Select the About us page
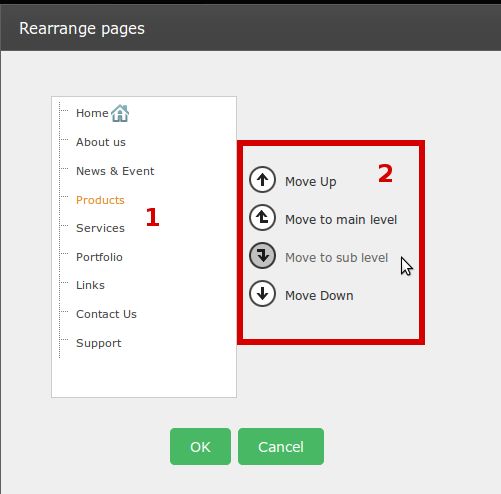The height and width of the screenshot is (494, 501). pyautogui.click(x=101, y=142)
